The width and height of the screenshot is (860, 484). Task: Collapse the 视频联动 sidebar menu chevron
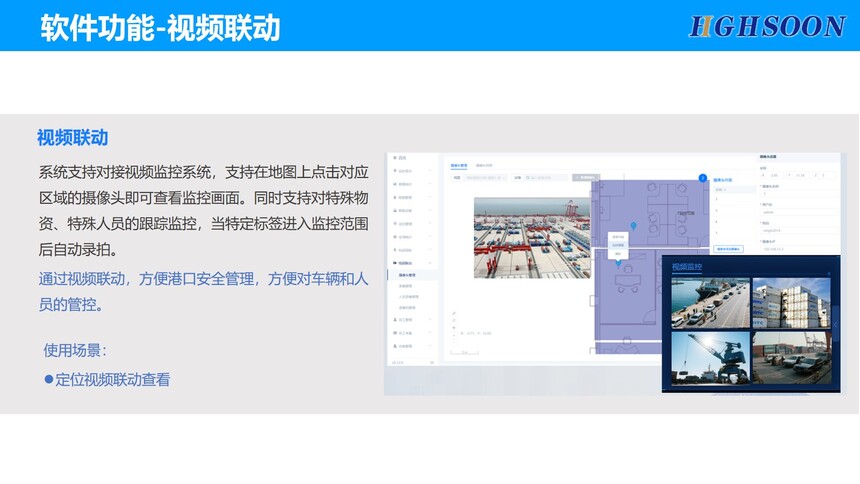click(x=430, y=263)
